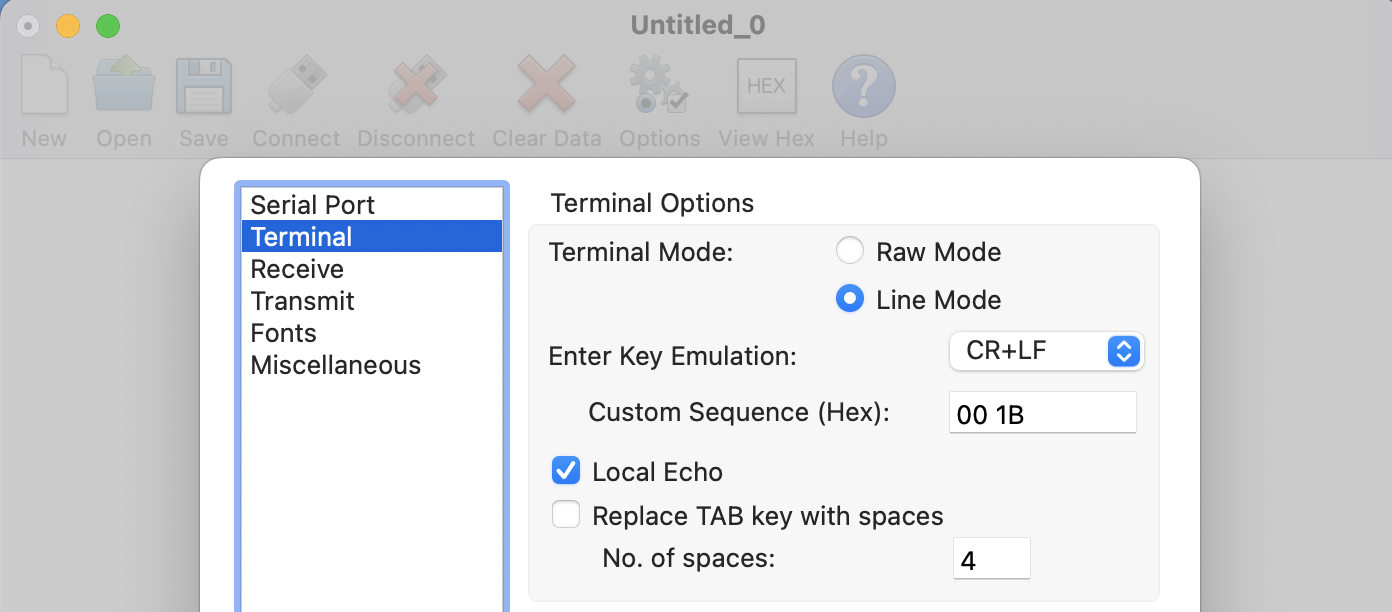Expand the Enter Key Emulation CR+LF dropdown
Viewport: 1392px width, 612px height.
coord(1046,351)
